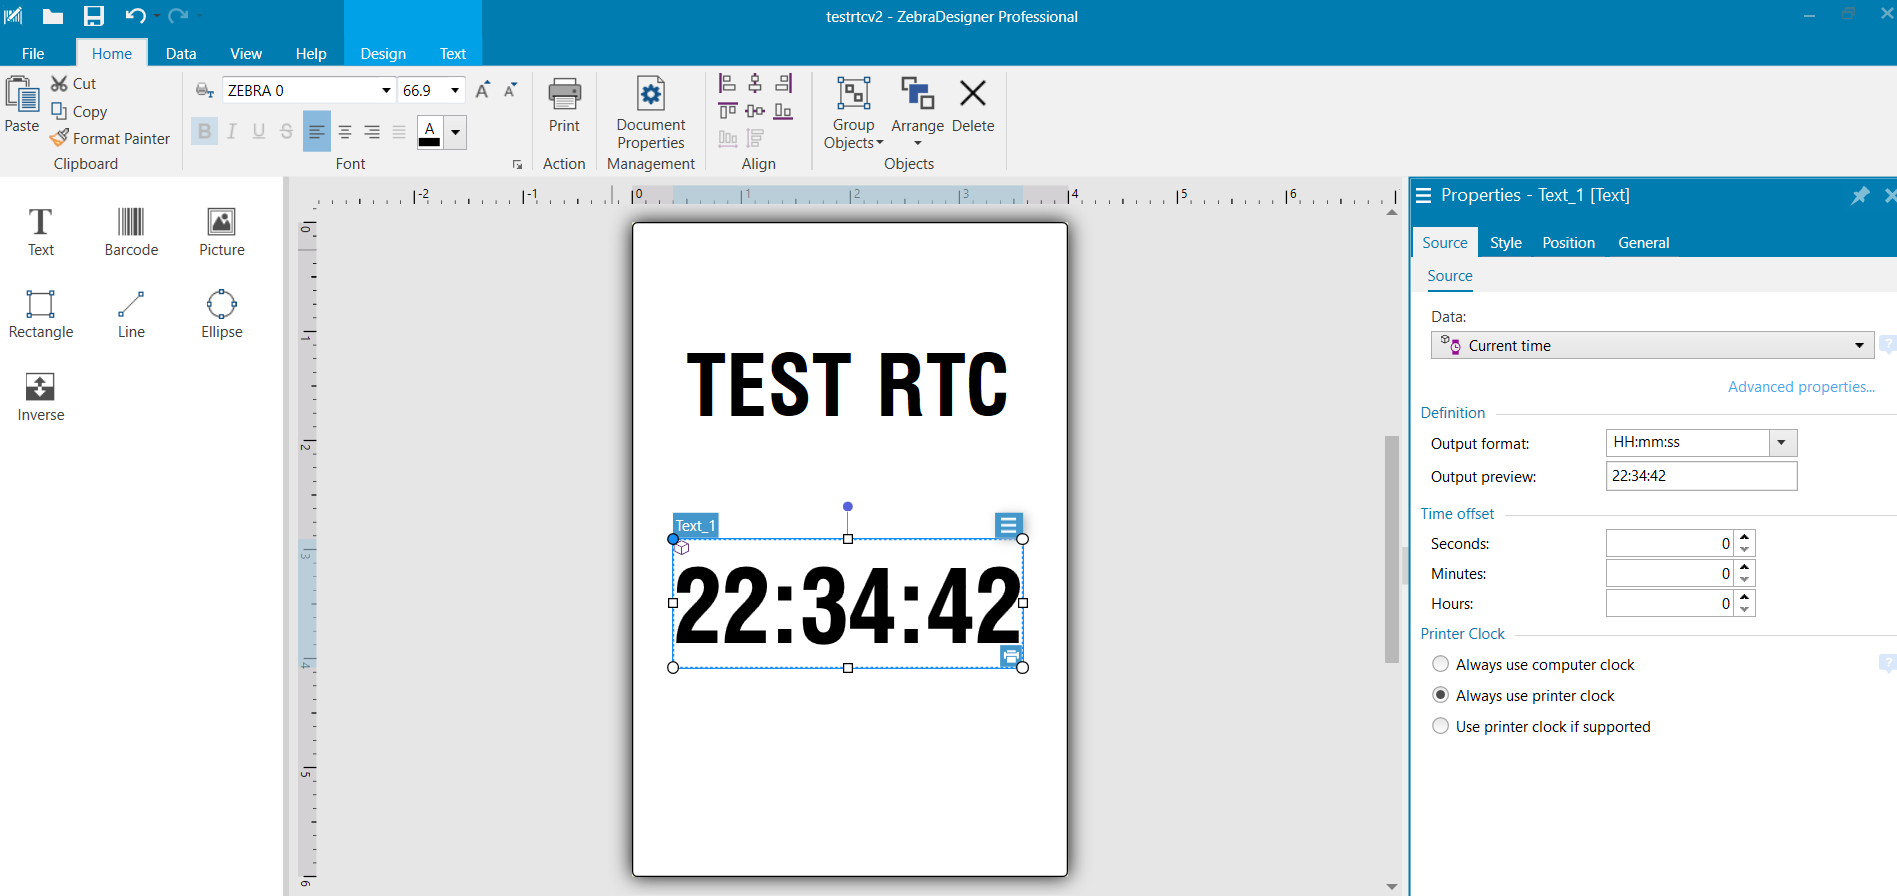1897x896 pixels.
Task: Open the ZEBRA 0 font name dropdown
Action: pyautogui.click(x=386, y=90)
